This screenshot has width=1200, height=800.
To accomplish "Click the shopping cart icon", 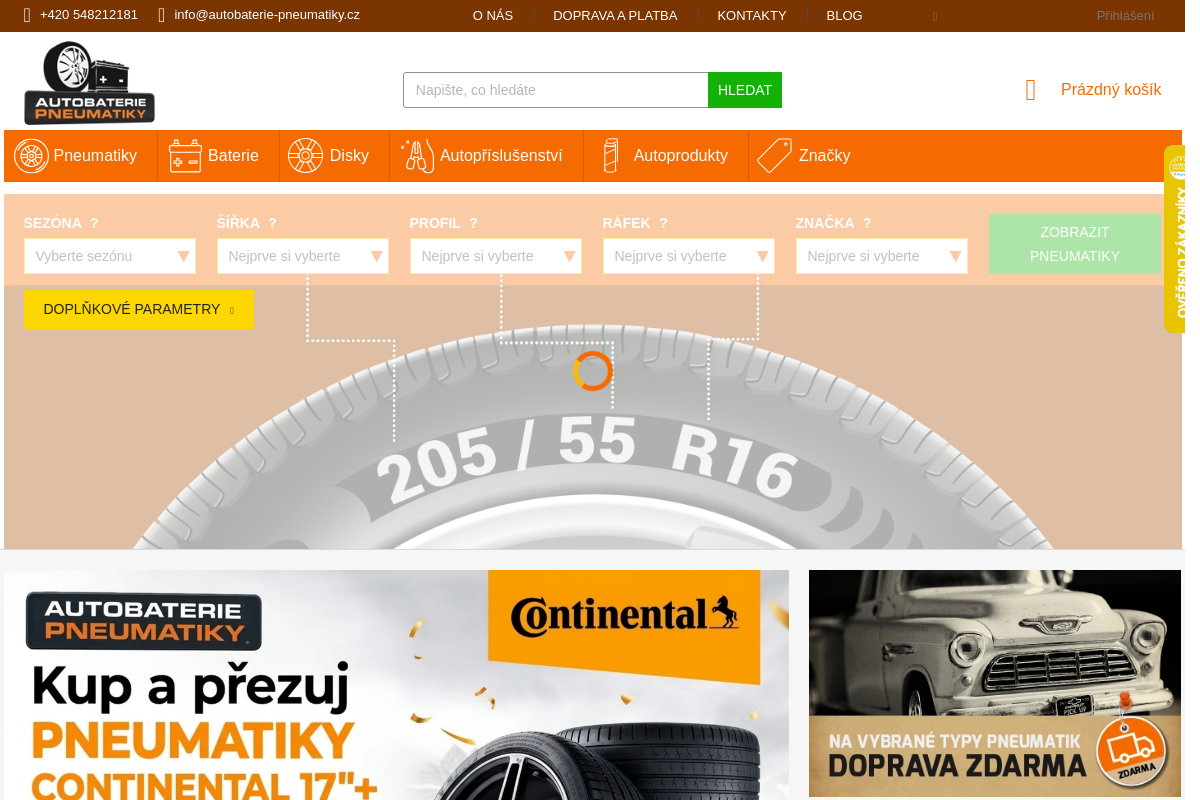I will pos(1031,90).
